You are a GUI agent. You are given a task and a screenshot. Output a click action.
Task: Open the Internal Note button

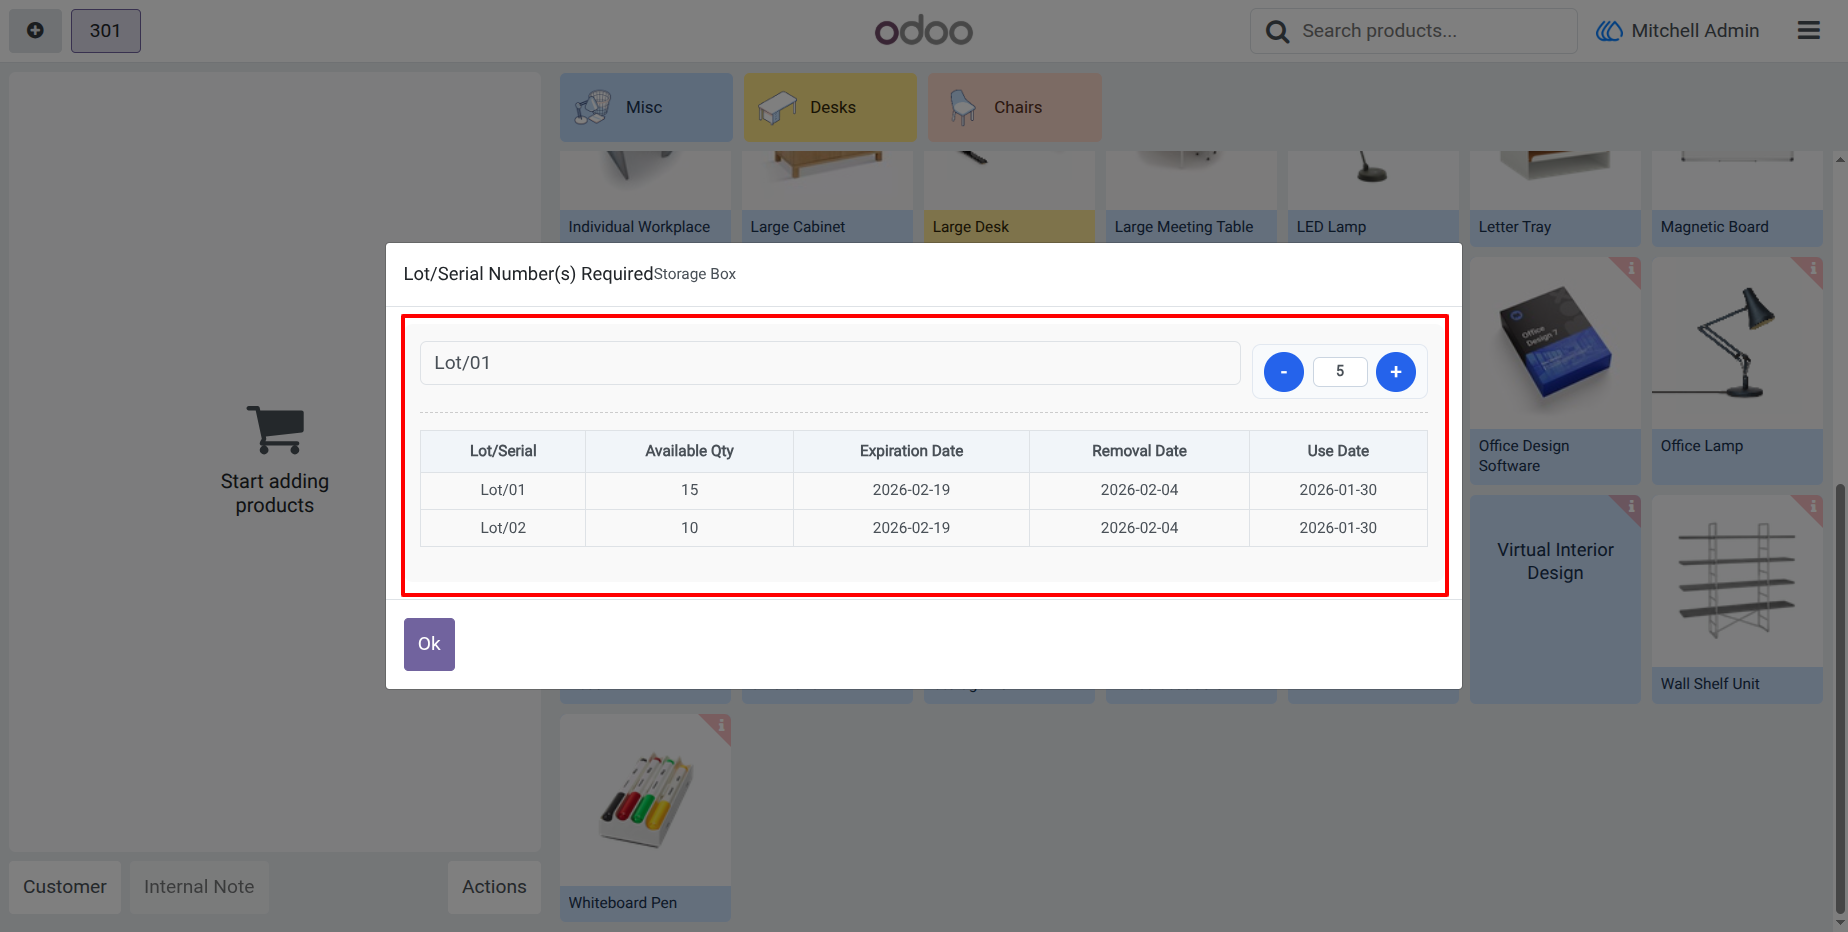point(199,887)
